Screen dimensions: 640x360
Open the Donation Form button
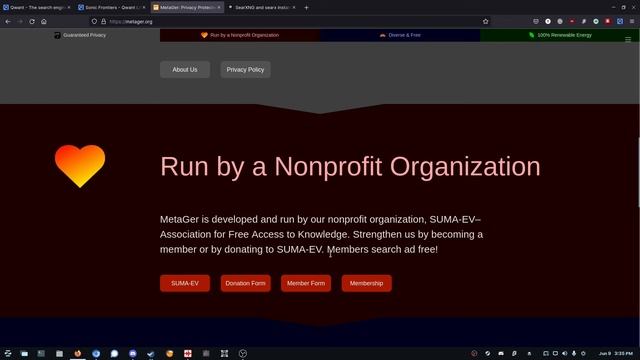(245, 283)
